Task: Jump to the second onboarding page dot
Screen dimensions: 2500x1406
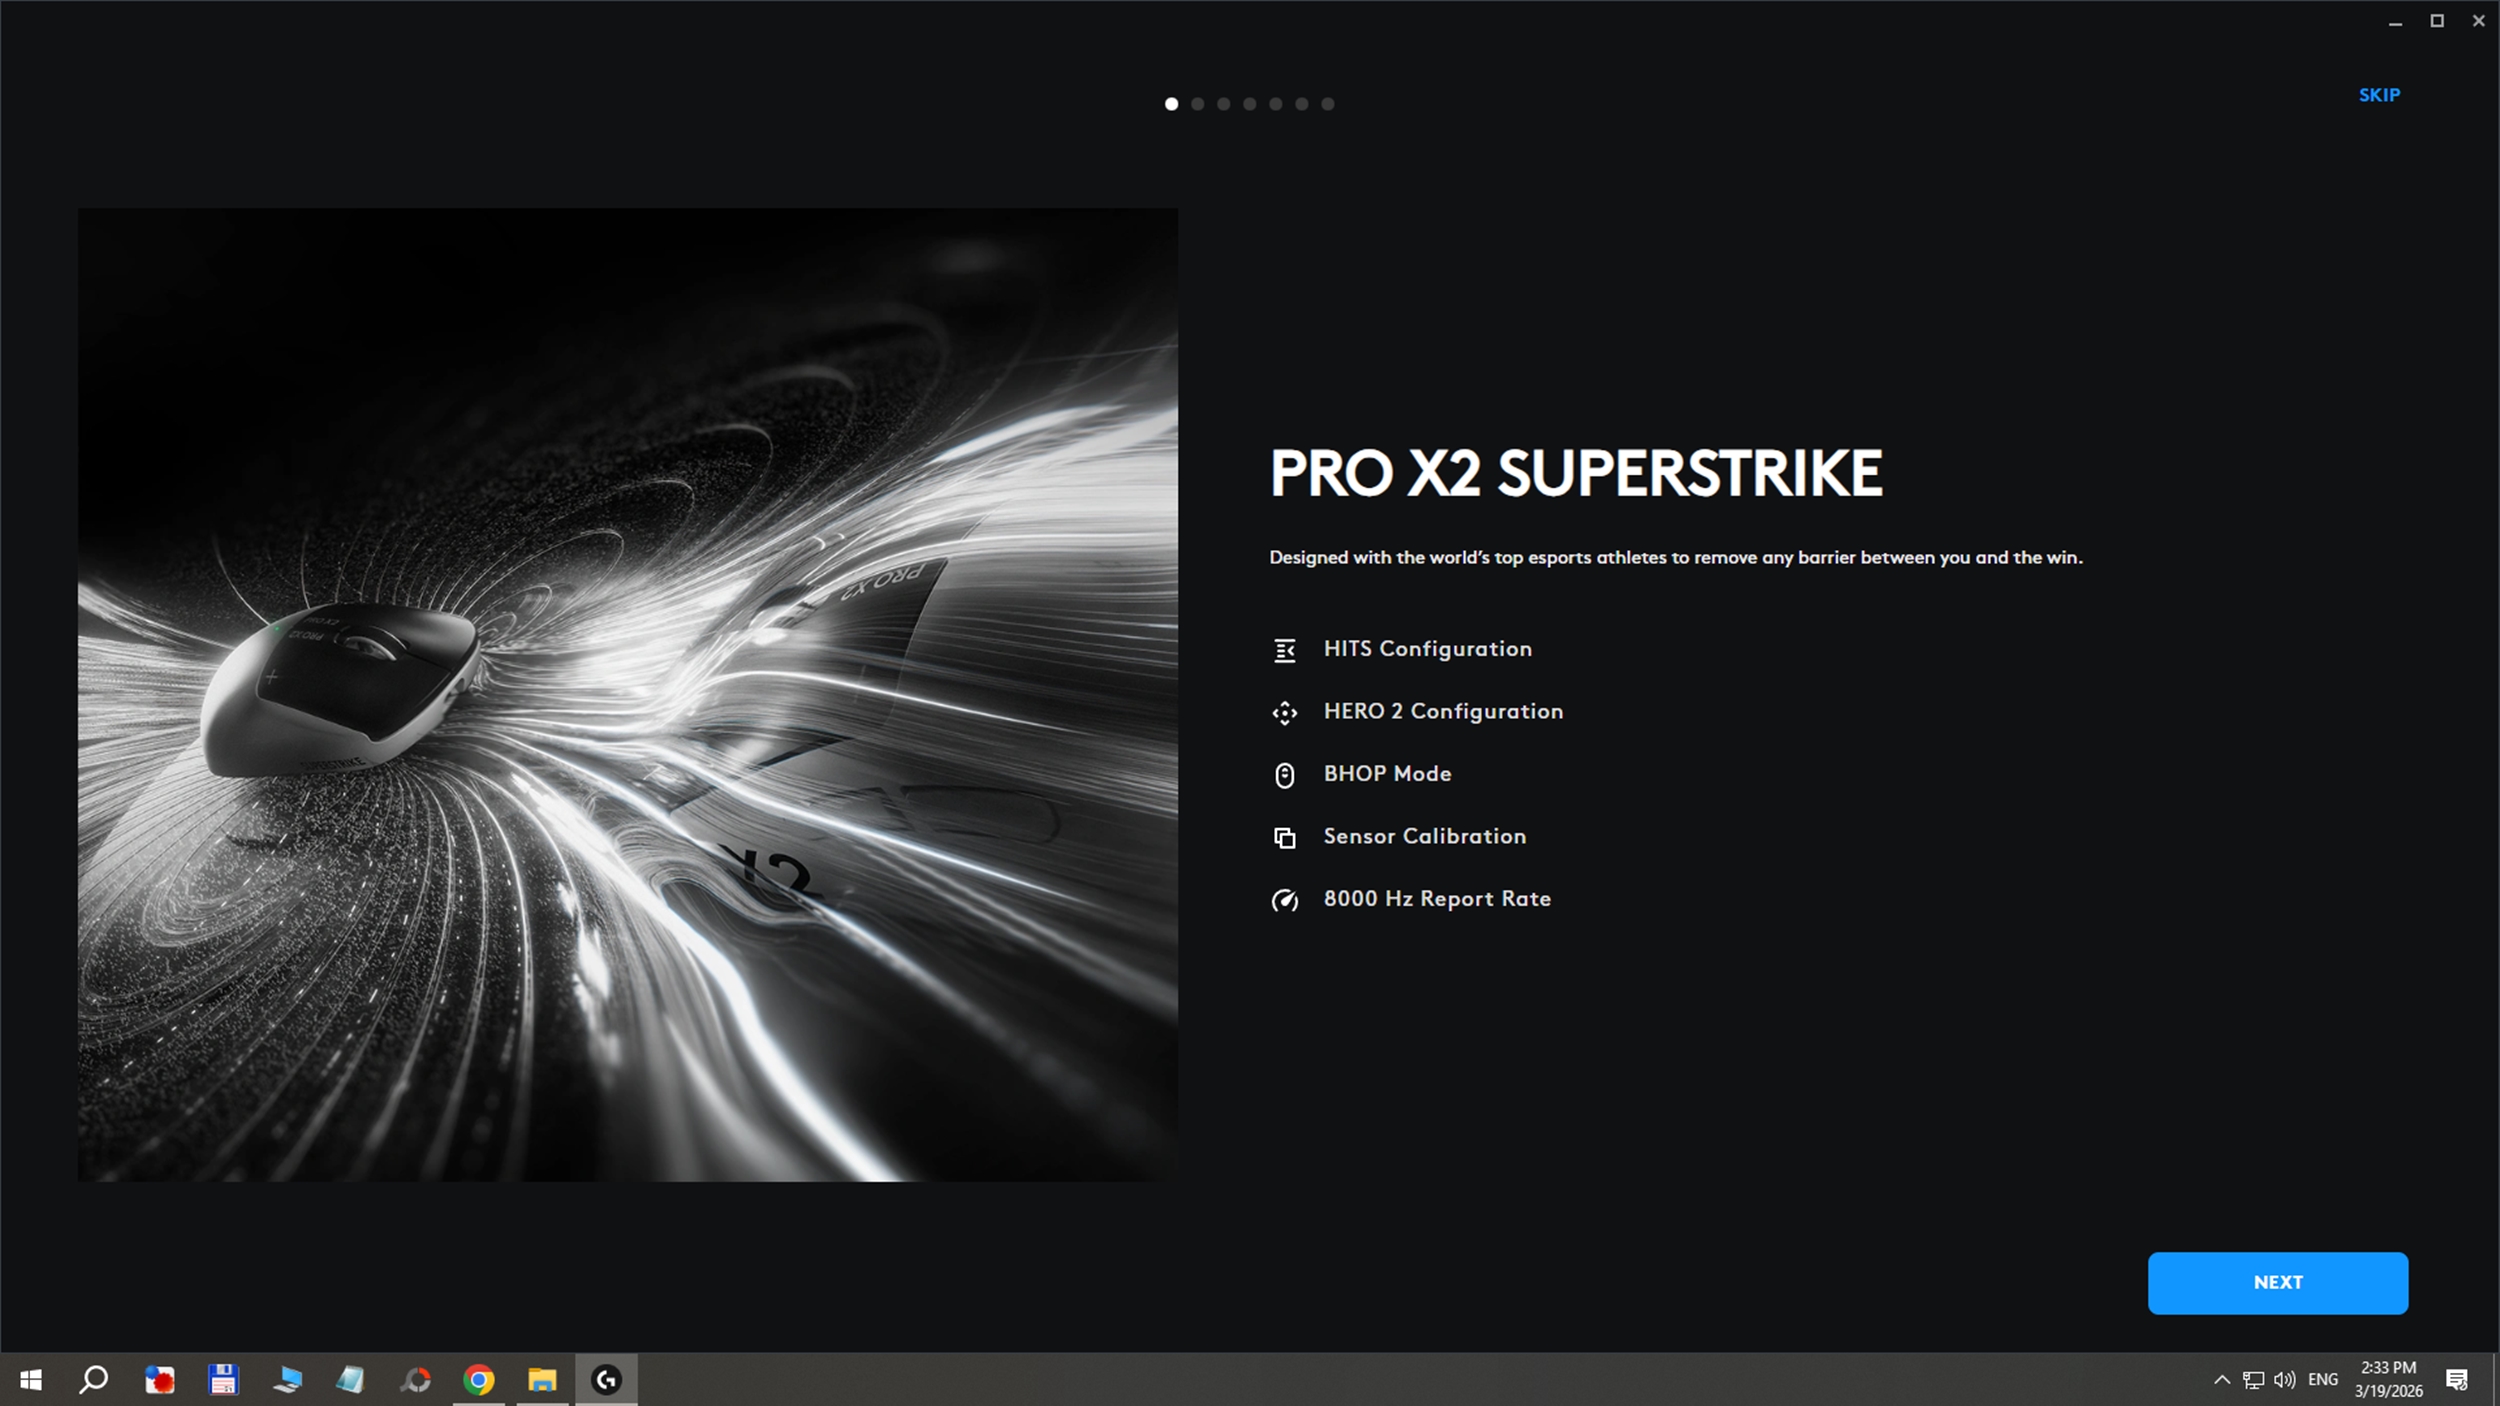Action: click(1197, 104)
